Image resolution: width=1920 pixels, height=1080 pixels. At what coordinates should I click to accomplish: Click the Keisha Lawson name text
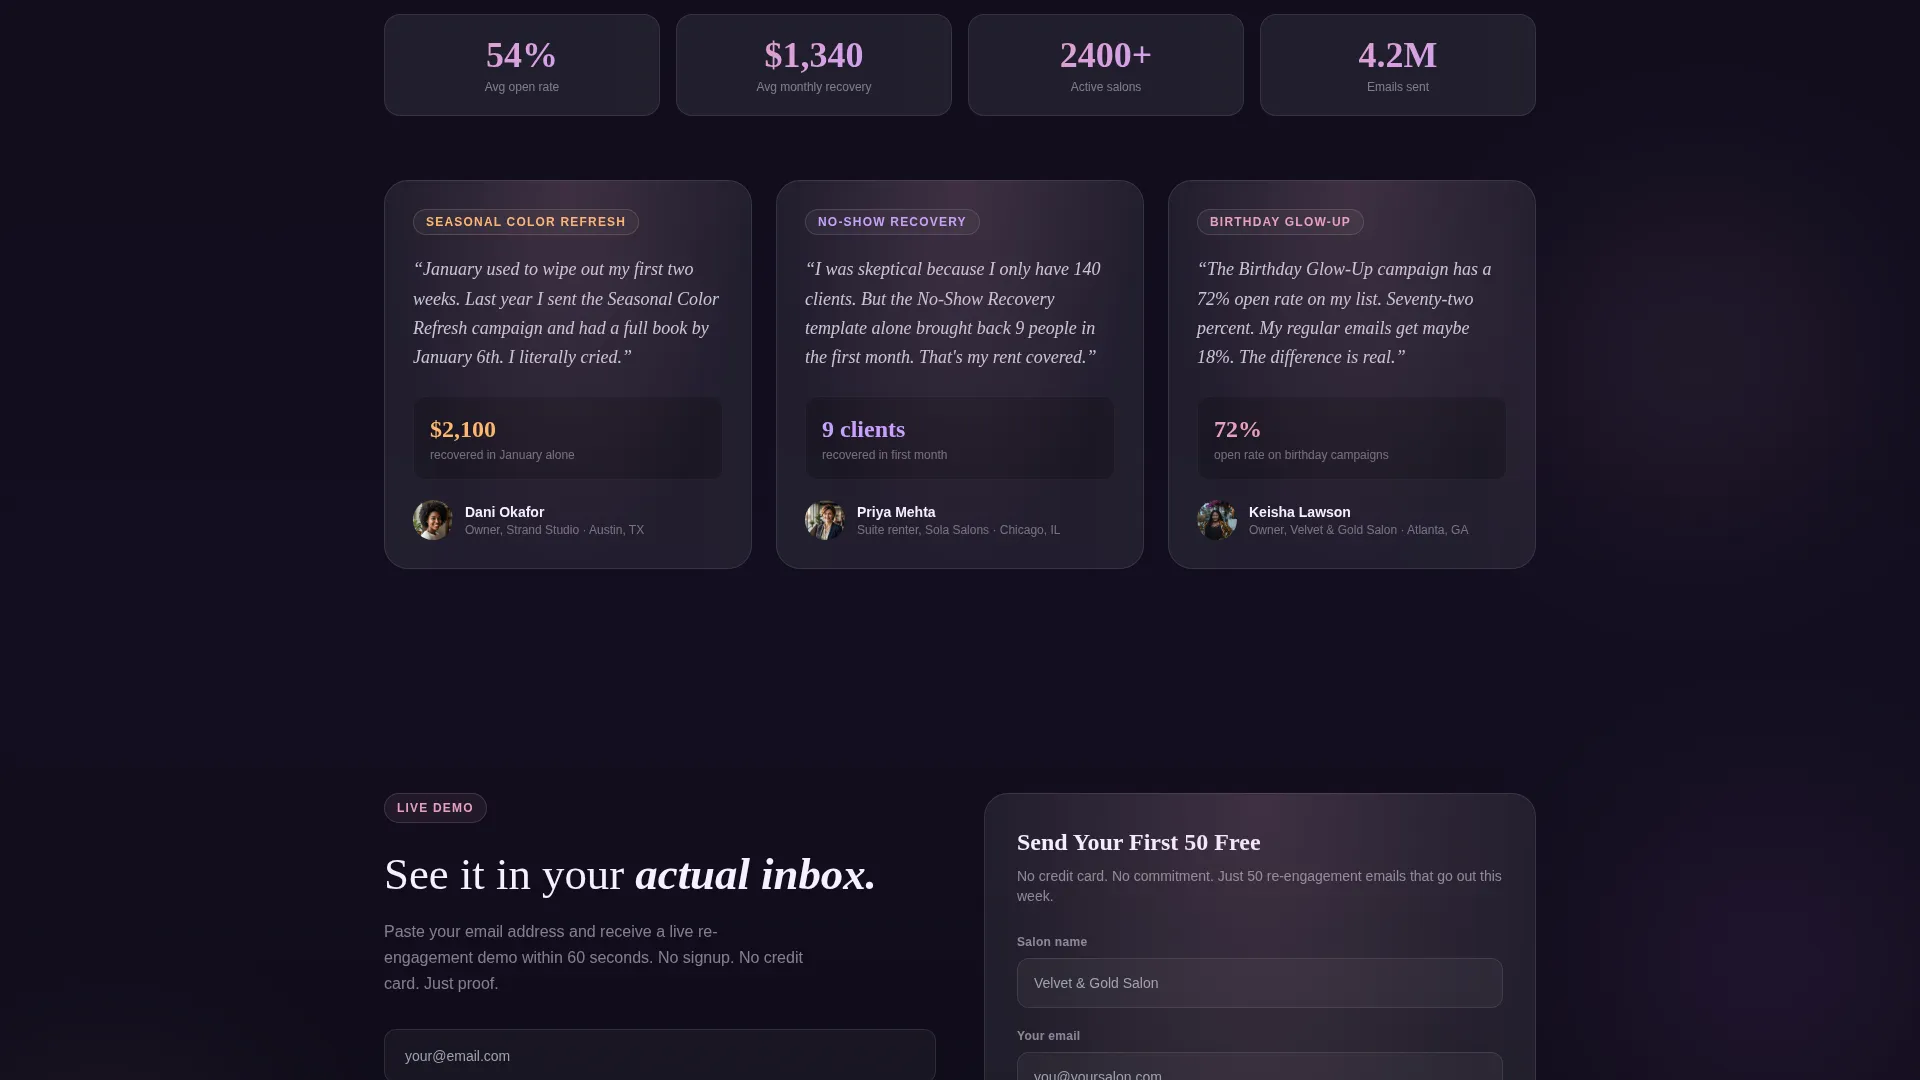pos(1299,512)
